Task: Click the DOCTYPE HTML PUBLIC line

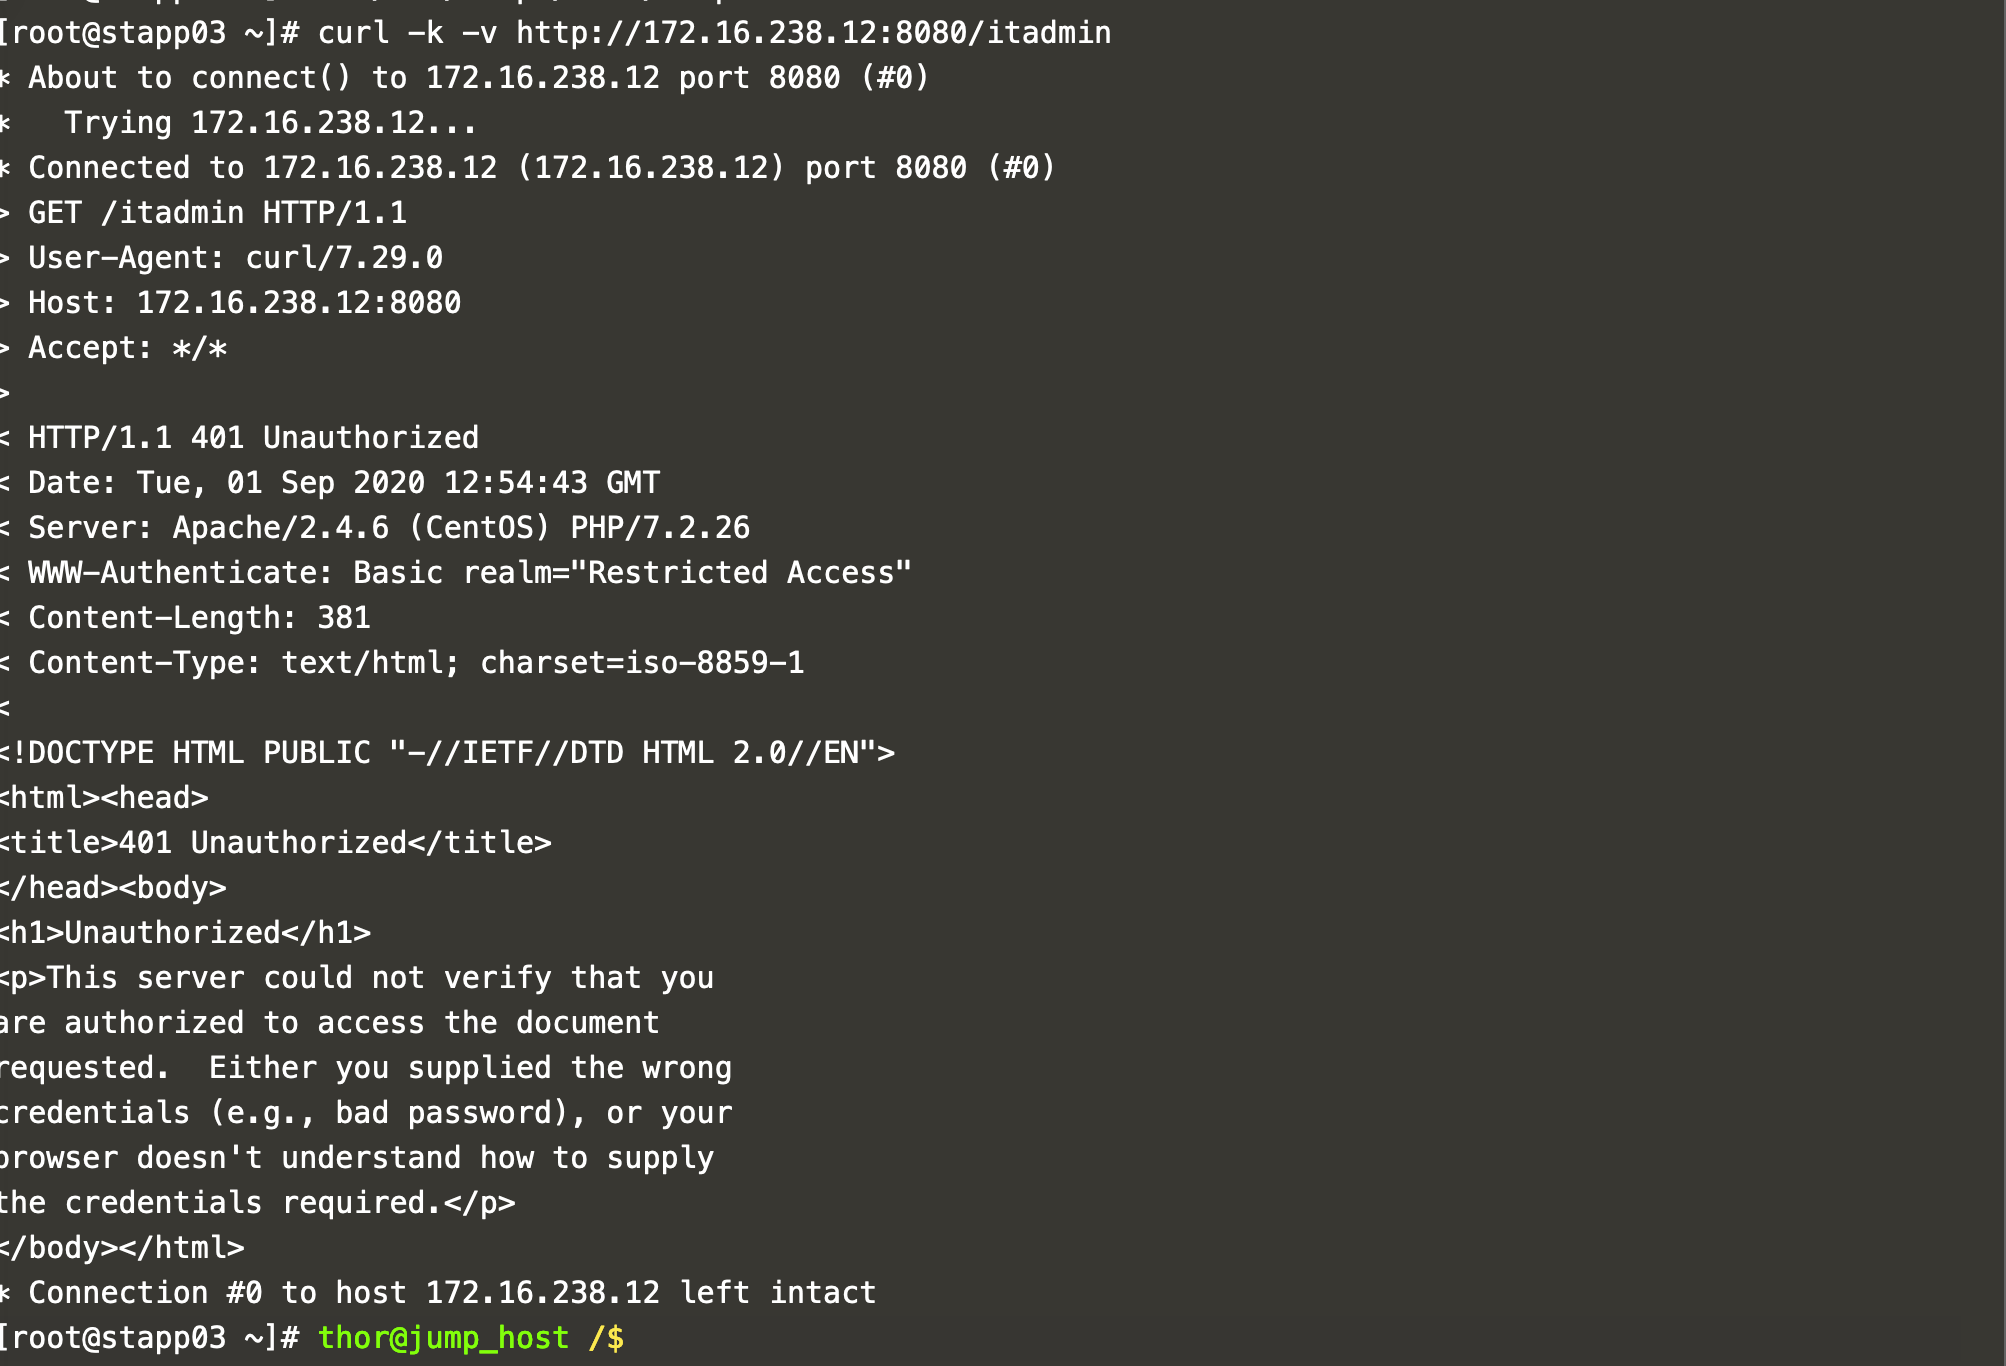Action: (x=447, y=753)
